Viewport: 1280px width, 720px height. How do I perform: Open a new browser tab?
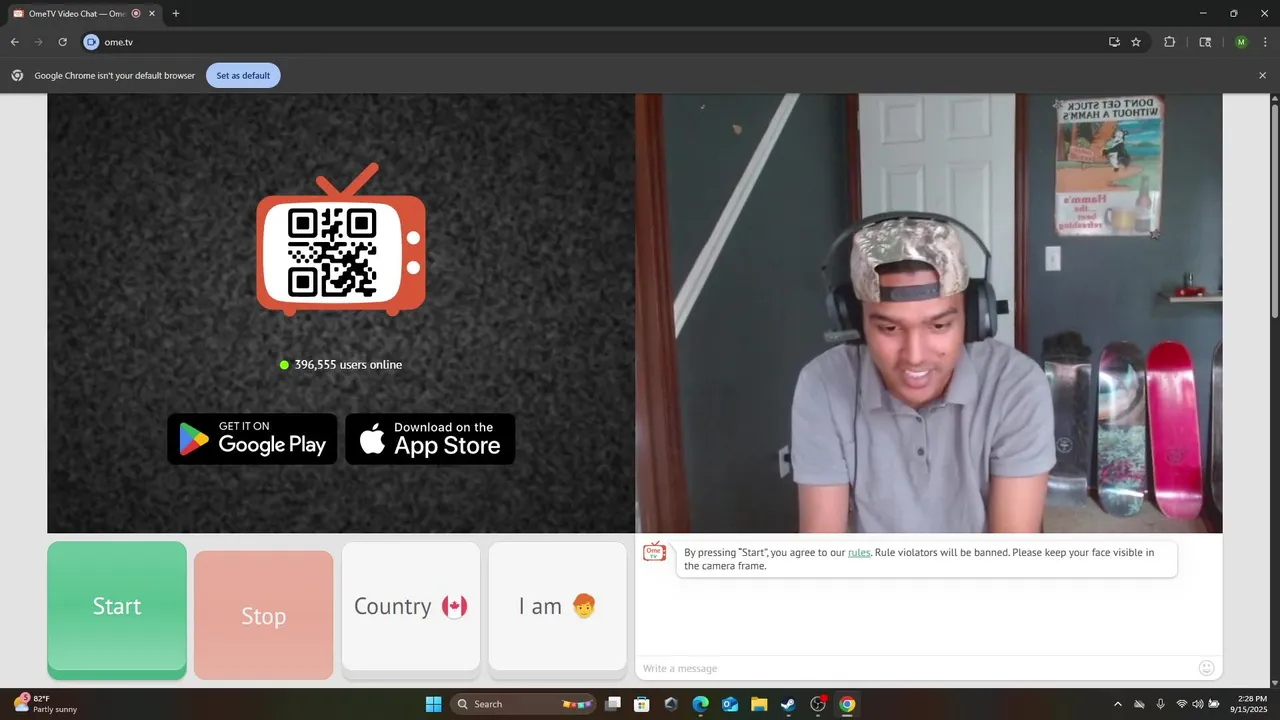pos(176,14)
